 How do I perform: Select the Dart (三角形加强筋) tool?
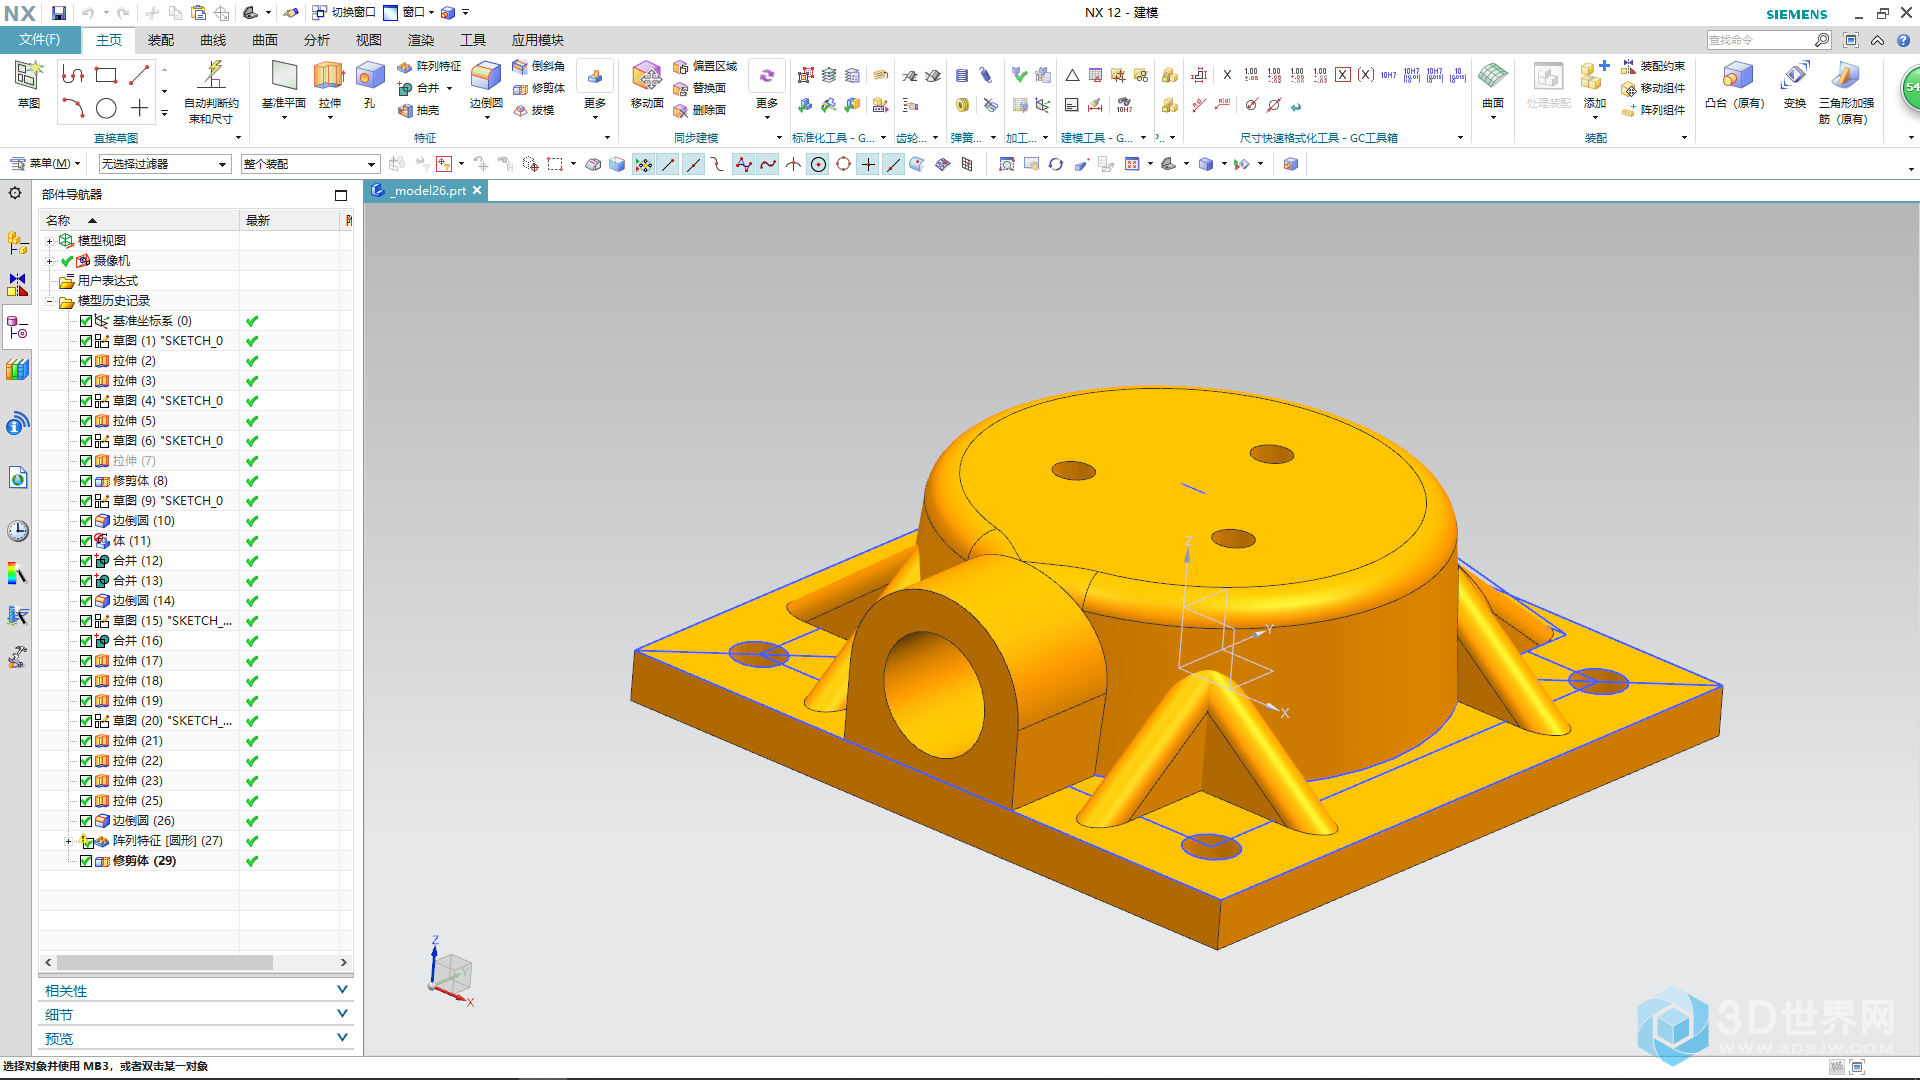tap(1845, 91)
